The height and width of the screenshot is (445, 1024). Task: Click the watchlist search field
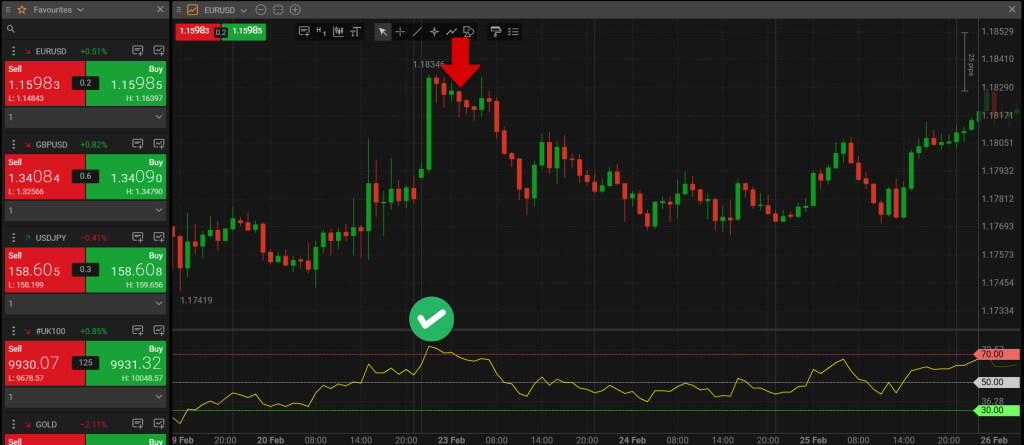[85, 29]
